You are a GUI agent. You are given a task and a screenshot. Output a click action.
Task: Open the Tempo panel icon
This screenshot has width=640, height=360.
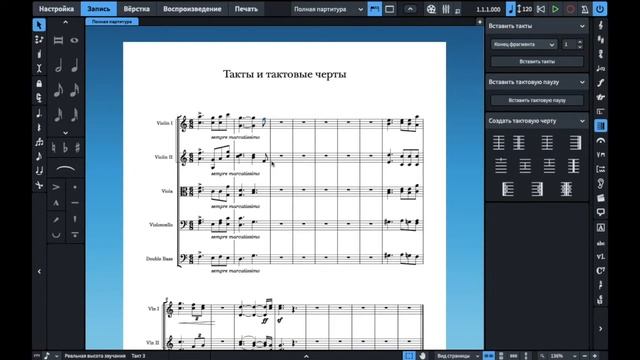coord(600,69)
